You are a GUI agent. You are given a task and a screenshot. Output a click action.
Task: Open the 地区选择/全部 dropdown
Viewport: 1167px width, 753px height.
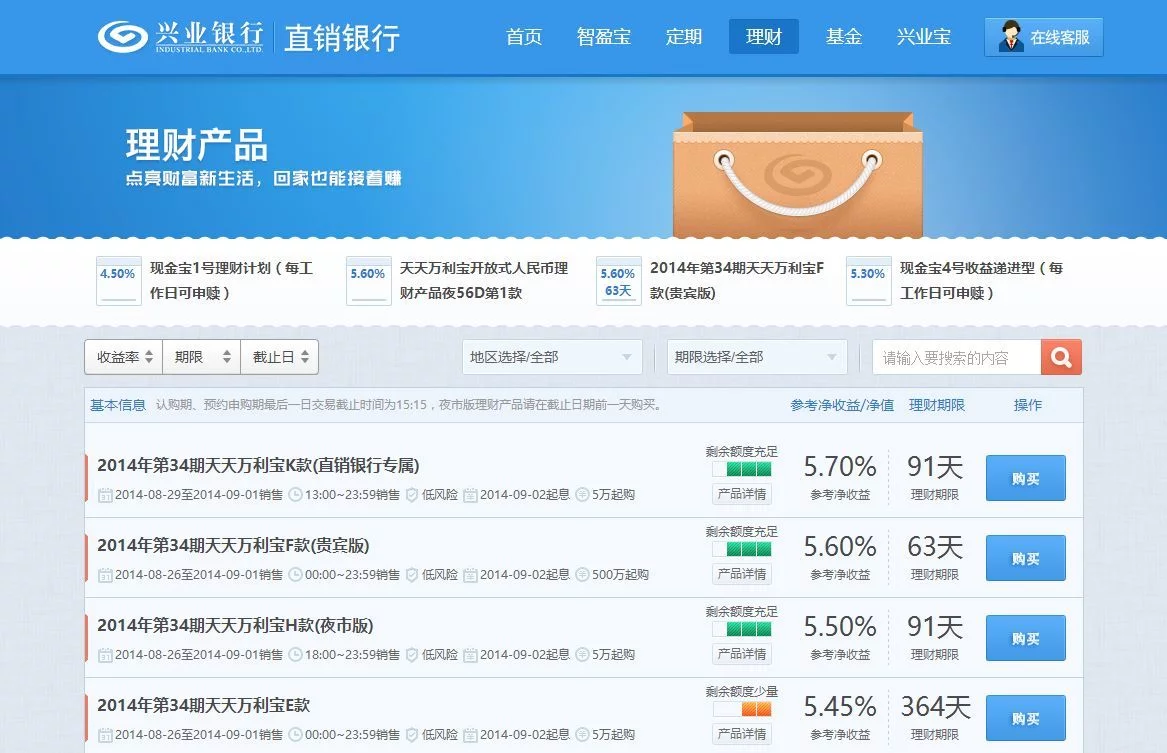pyautogui.click(x=551, y=357)
